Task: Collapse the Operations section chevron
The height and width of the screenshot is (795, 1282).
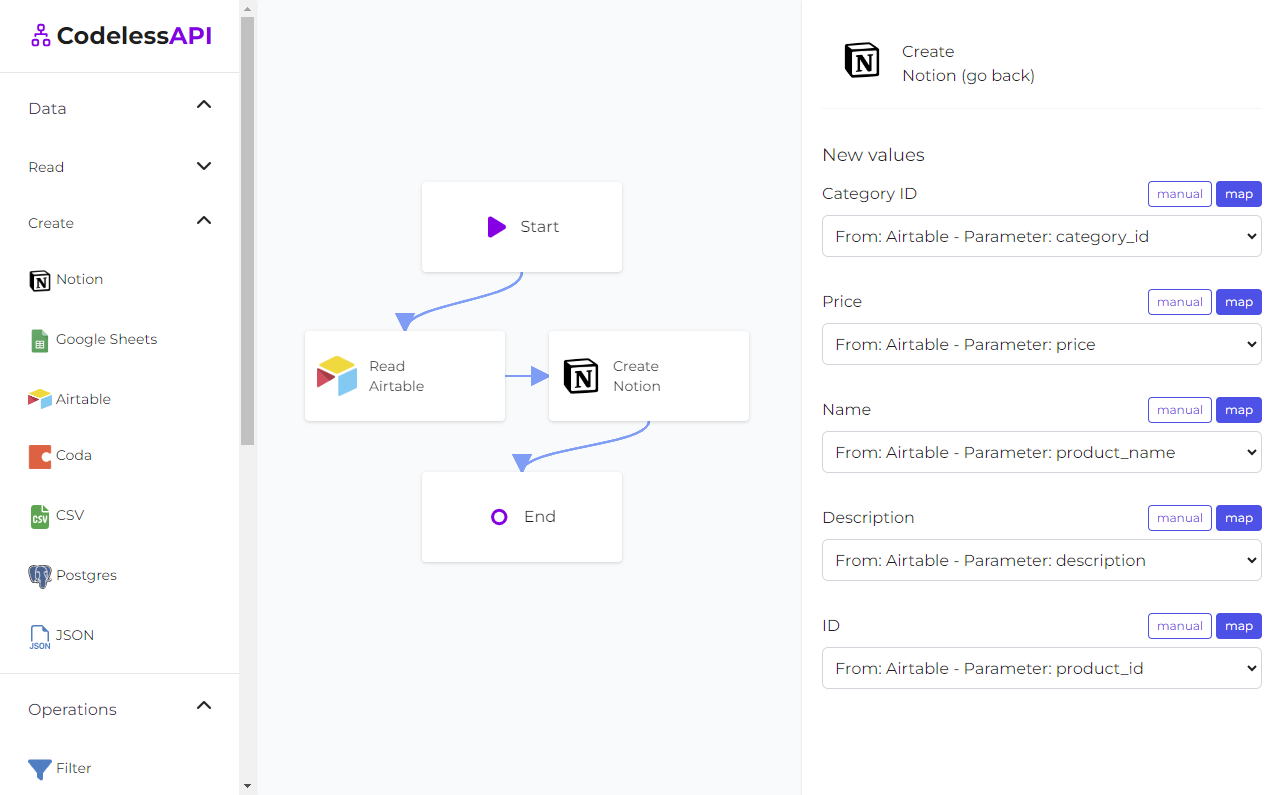Action: [x=204, y=705]
